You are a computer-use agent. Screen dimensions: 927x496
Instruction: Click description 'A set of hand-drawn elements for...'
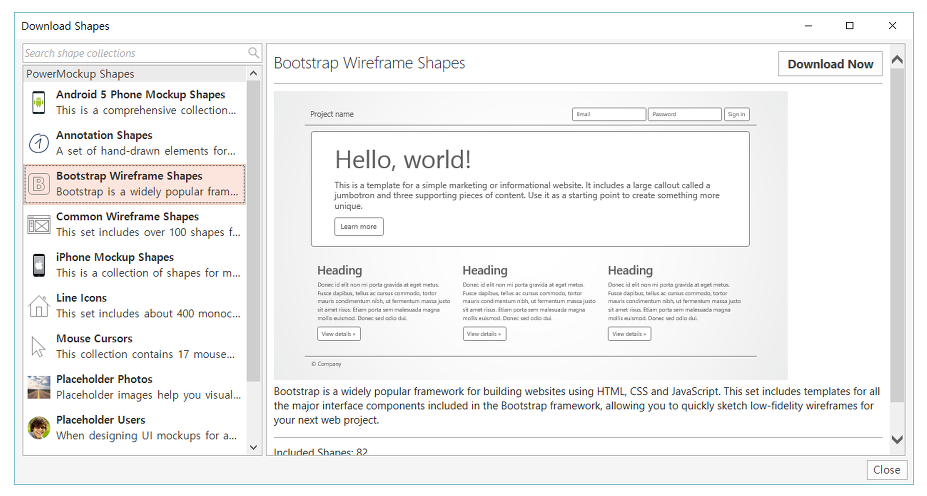coord(145,151)
